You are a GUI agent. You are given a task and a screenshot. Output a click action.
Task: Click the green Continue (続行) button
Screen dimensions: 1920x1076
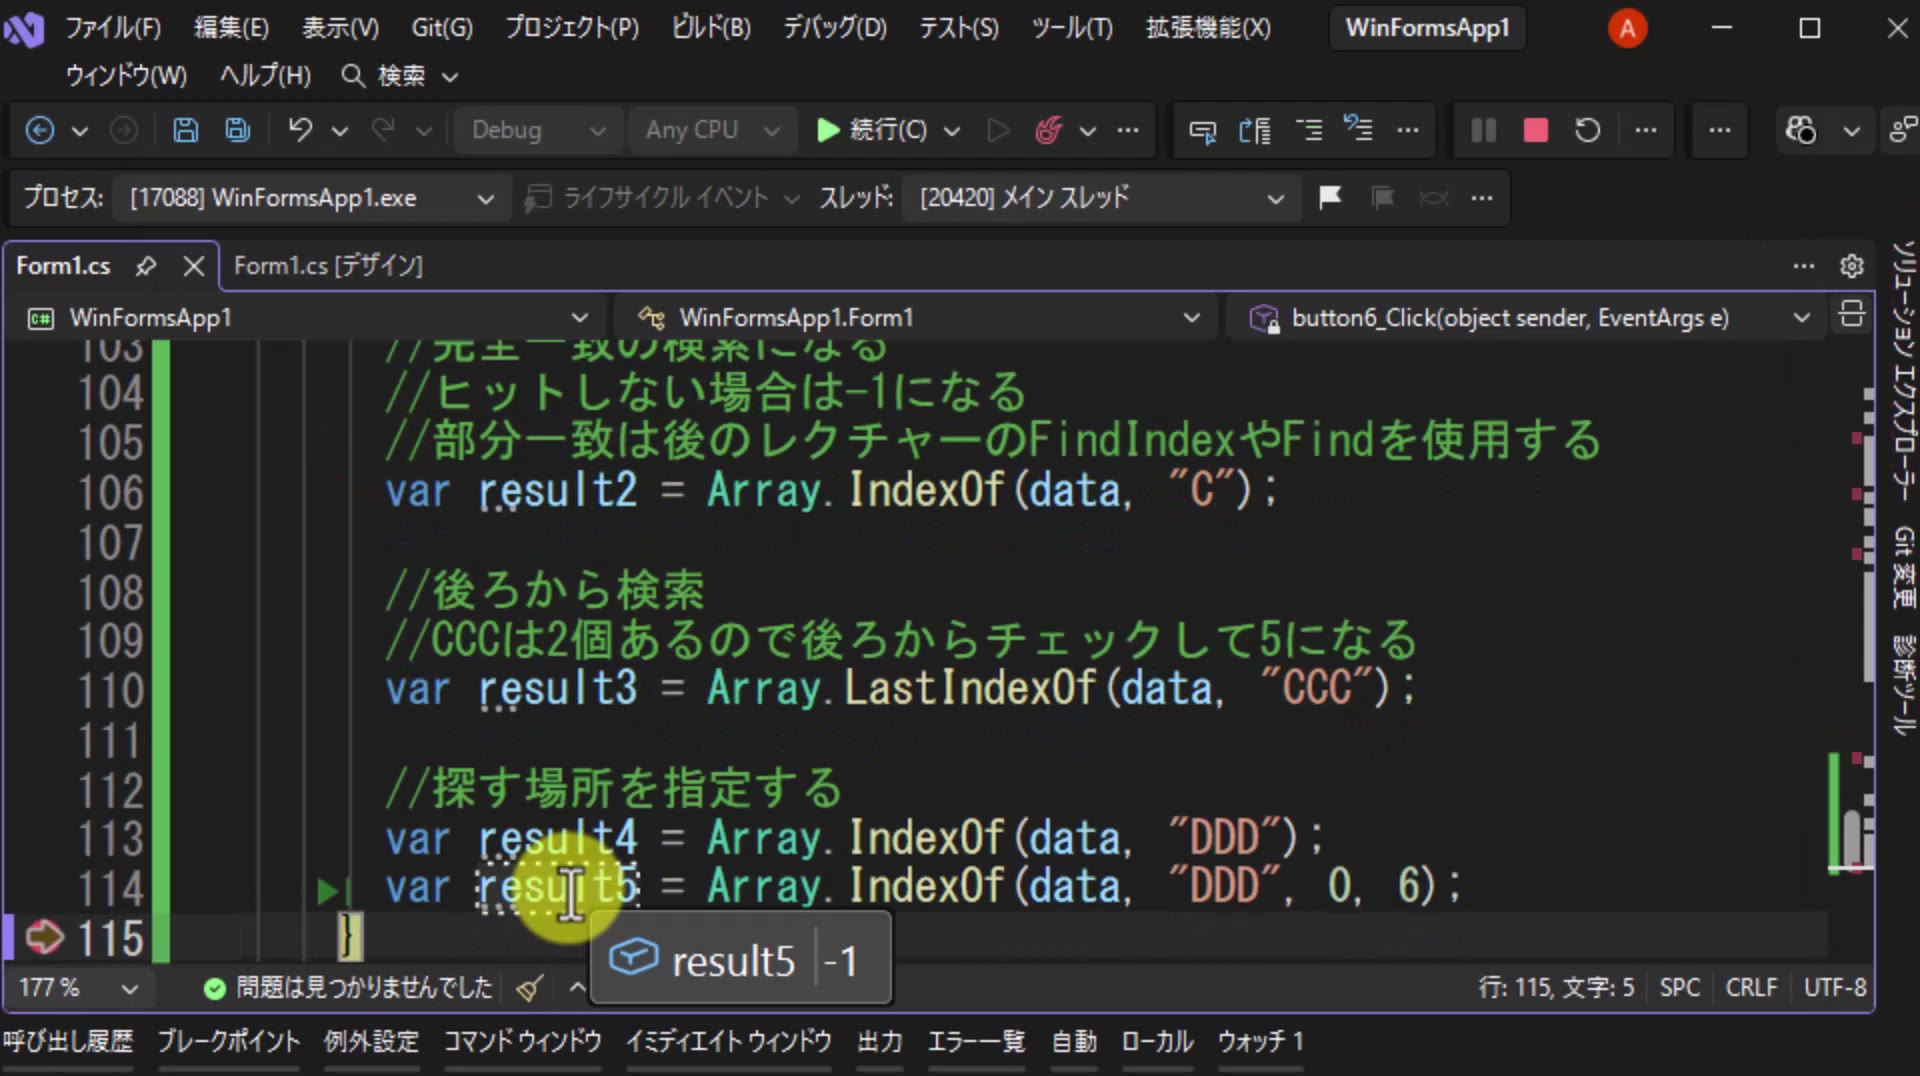(x=872, y=130)
